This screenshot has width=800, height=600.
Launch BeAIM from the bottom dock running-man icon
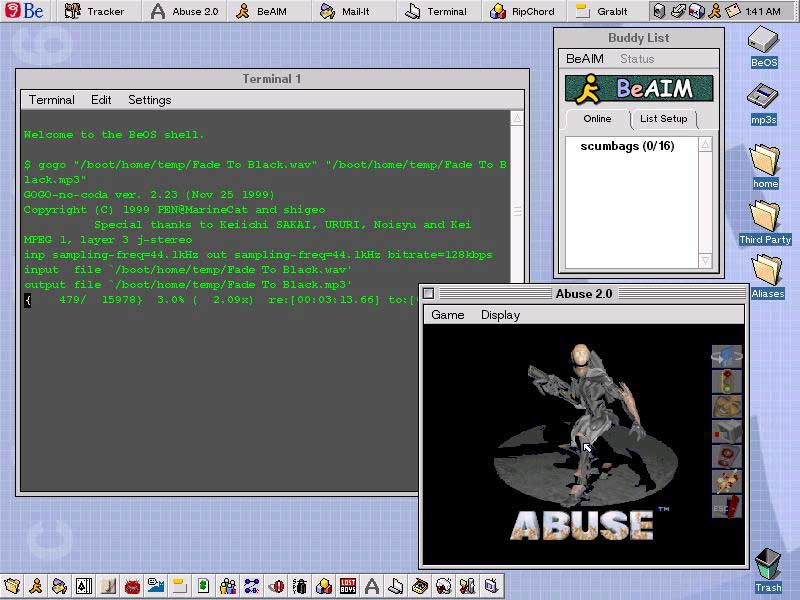(x=36, y=586)
